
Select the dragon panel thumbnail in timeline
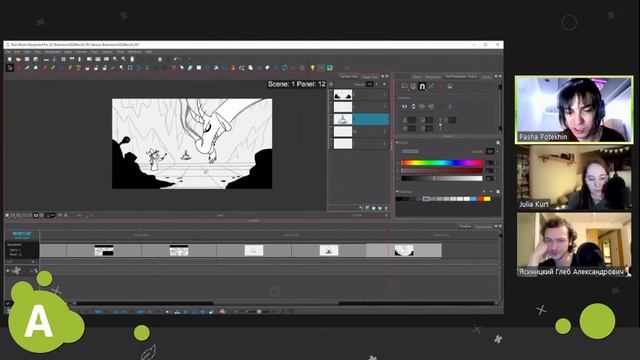tap(404, 251)
